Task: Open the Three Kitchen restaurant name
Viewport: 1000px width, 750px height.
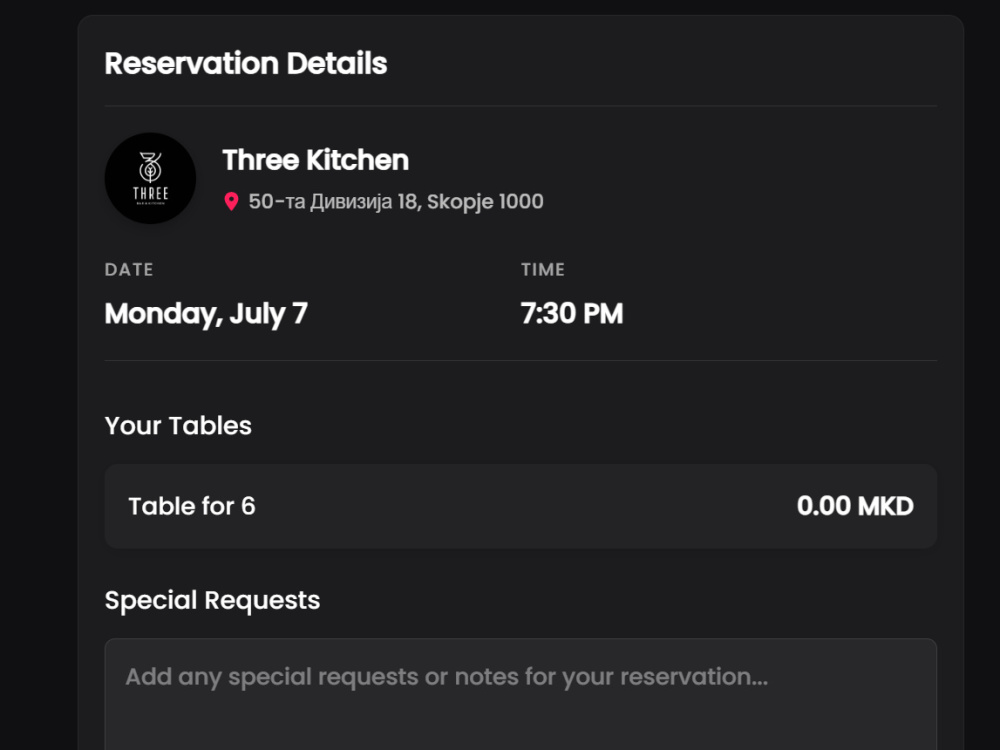Action: (x=316, y=160)
